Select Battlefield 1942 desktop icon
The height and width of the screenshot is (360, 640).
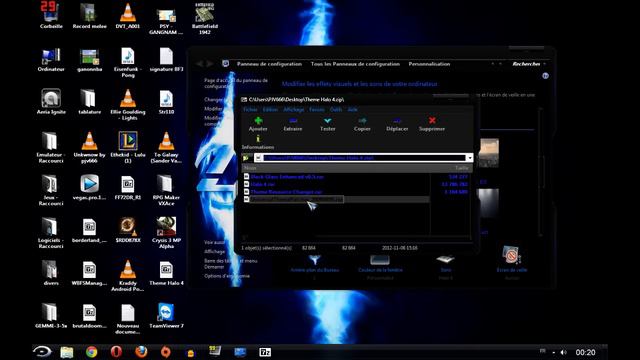tap(204, 18)
